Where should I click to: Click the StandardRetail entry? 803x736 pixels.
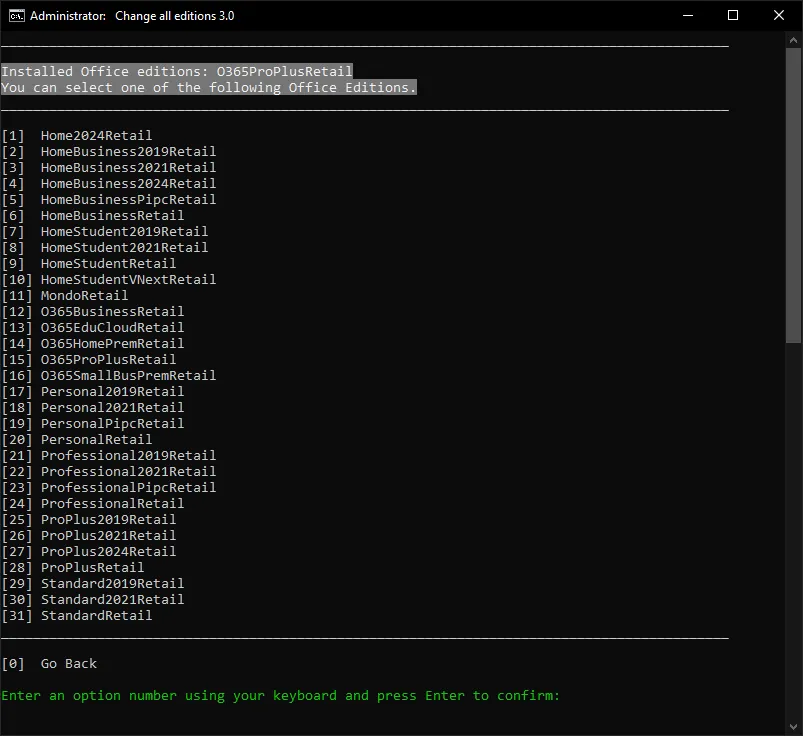point(96,616)
